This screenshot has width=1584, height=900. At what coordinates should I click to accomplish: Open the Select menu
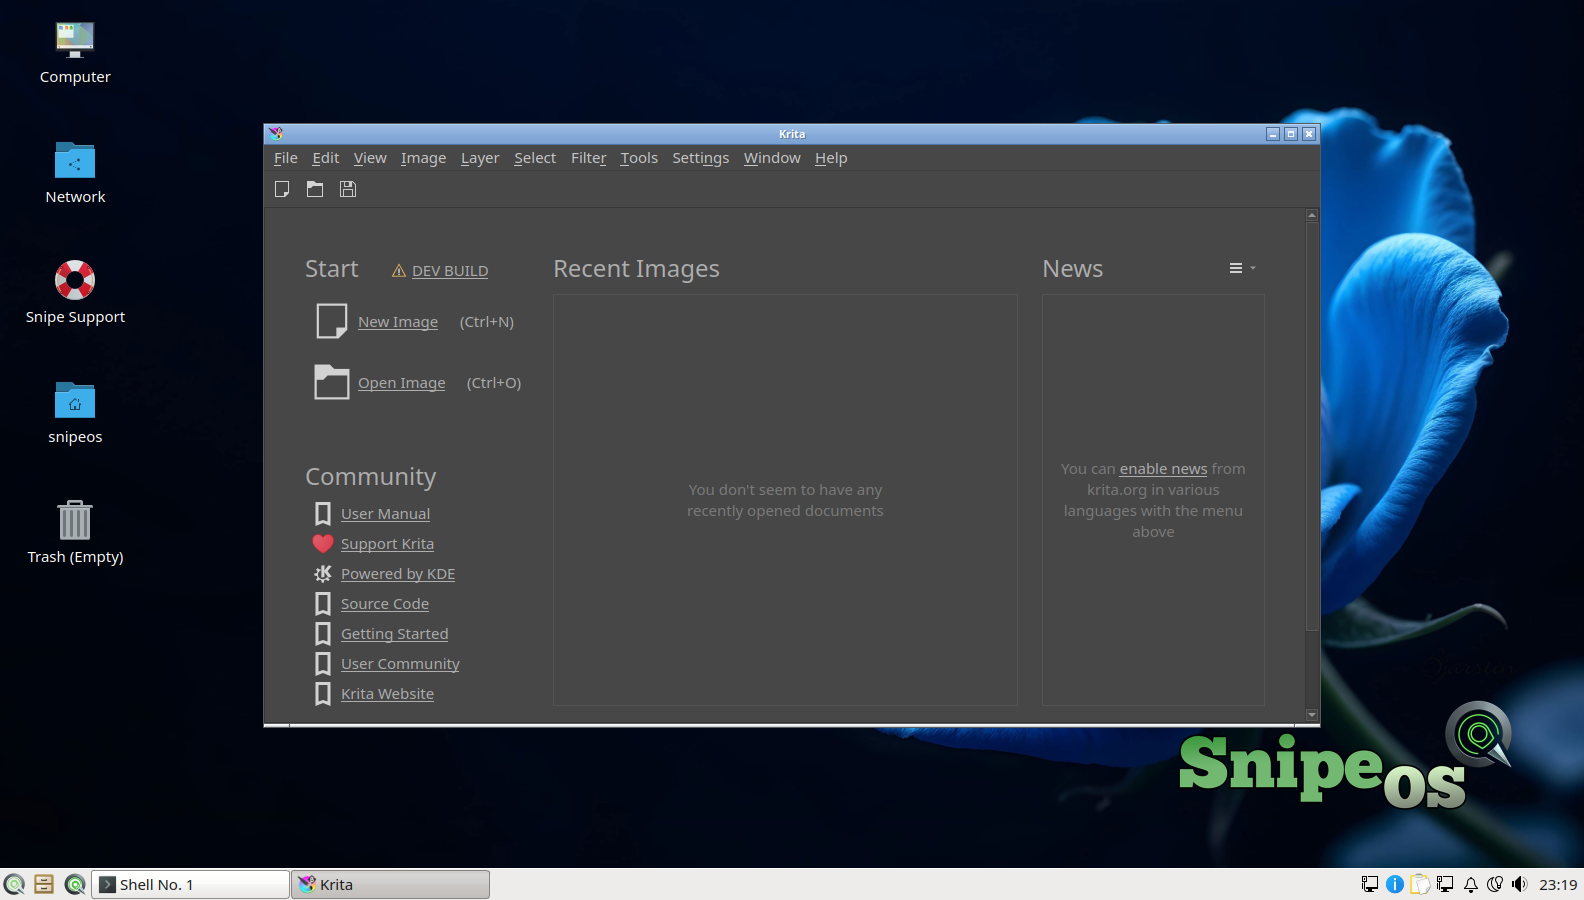click(535, 158)
